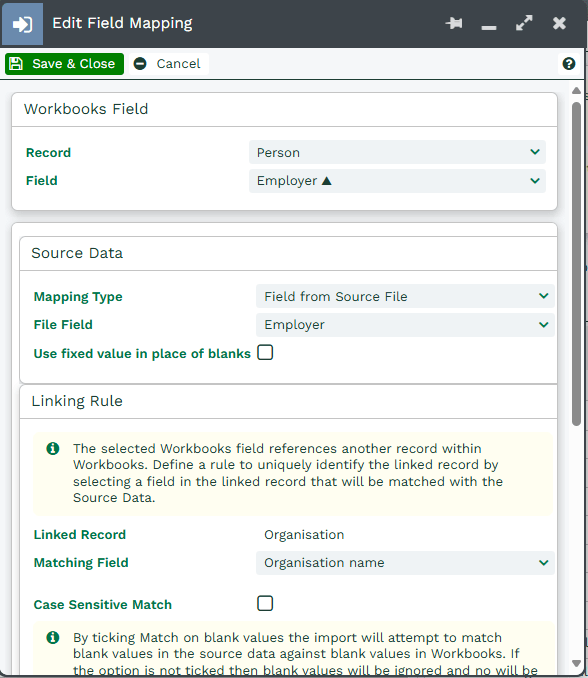Viewport: 588px width, 678px height.
Task: Open help via the question mark icon
Action: [x=569, y=64]
